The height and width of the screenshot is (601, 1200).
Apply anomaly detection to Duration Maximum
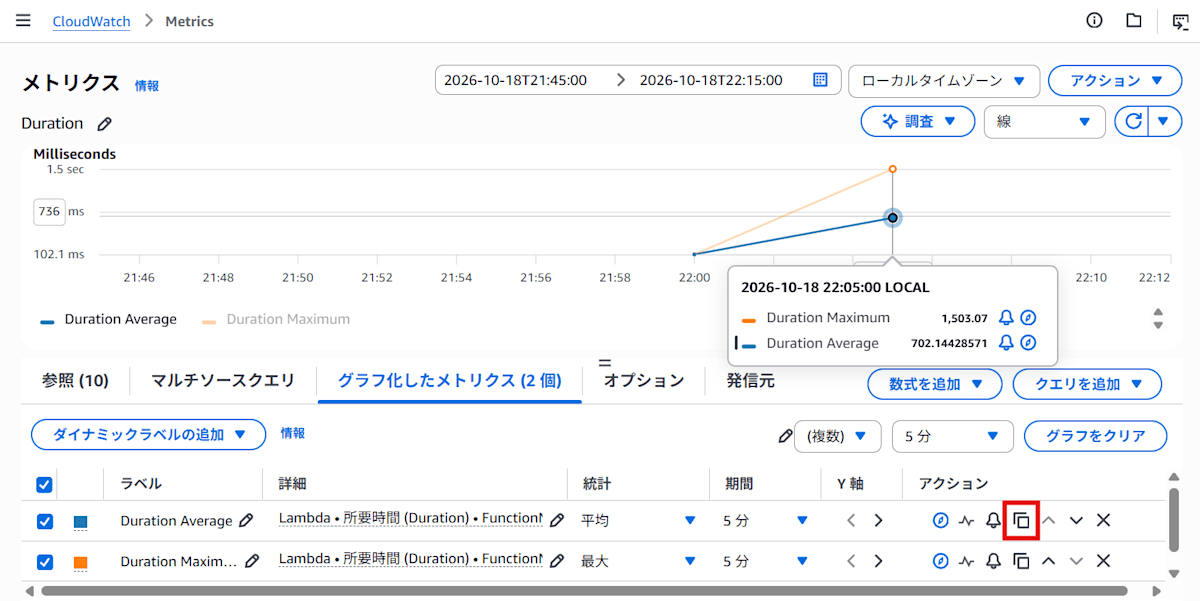(x=966, y=561)
